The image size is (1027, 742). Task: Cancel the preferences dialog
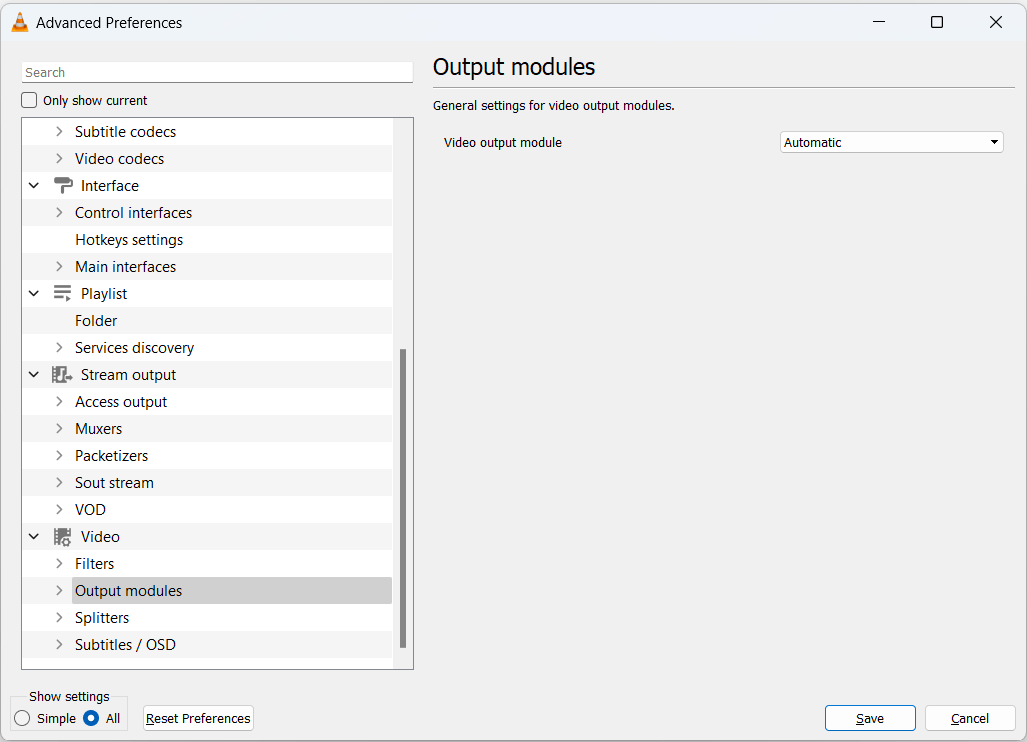[969, 717]
